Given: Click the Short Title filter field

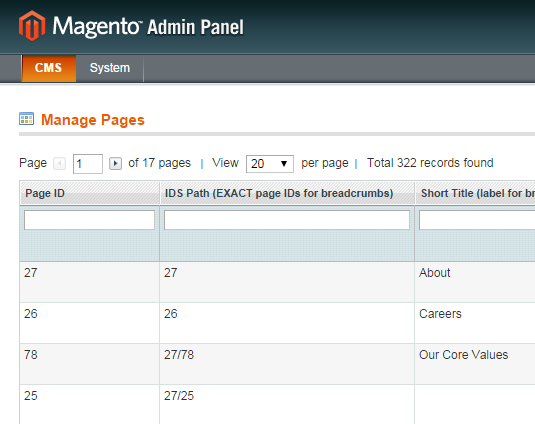Looking at the screenshot, I should tap(477, 220).
